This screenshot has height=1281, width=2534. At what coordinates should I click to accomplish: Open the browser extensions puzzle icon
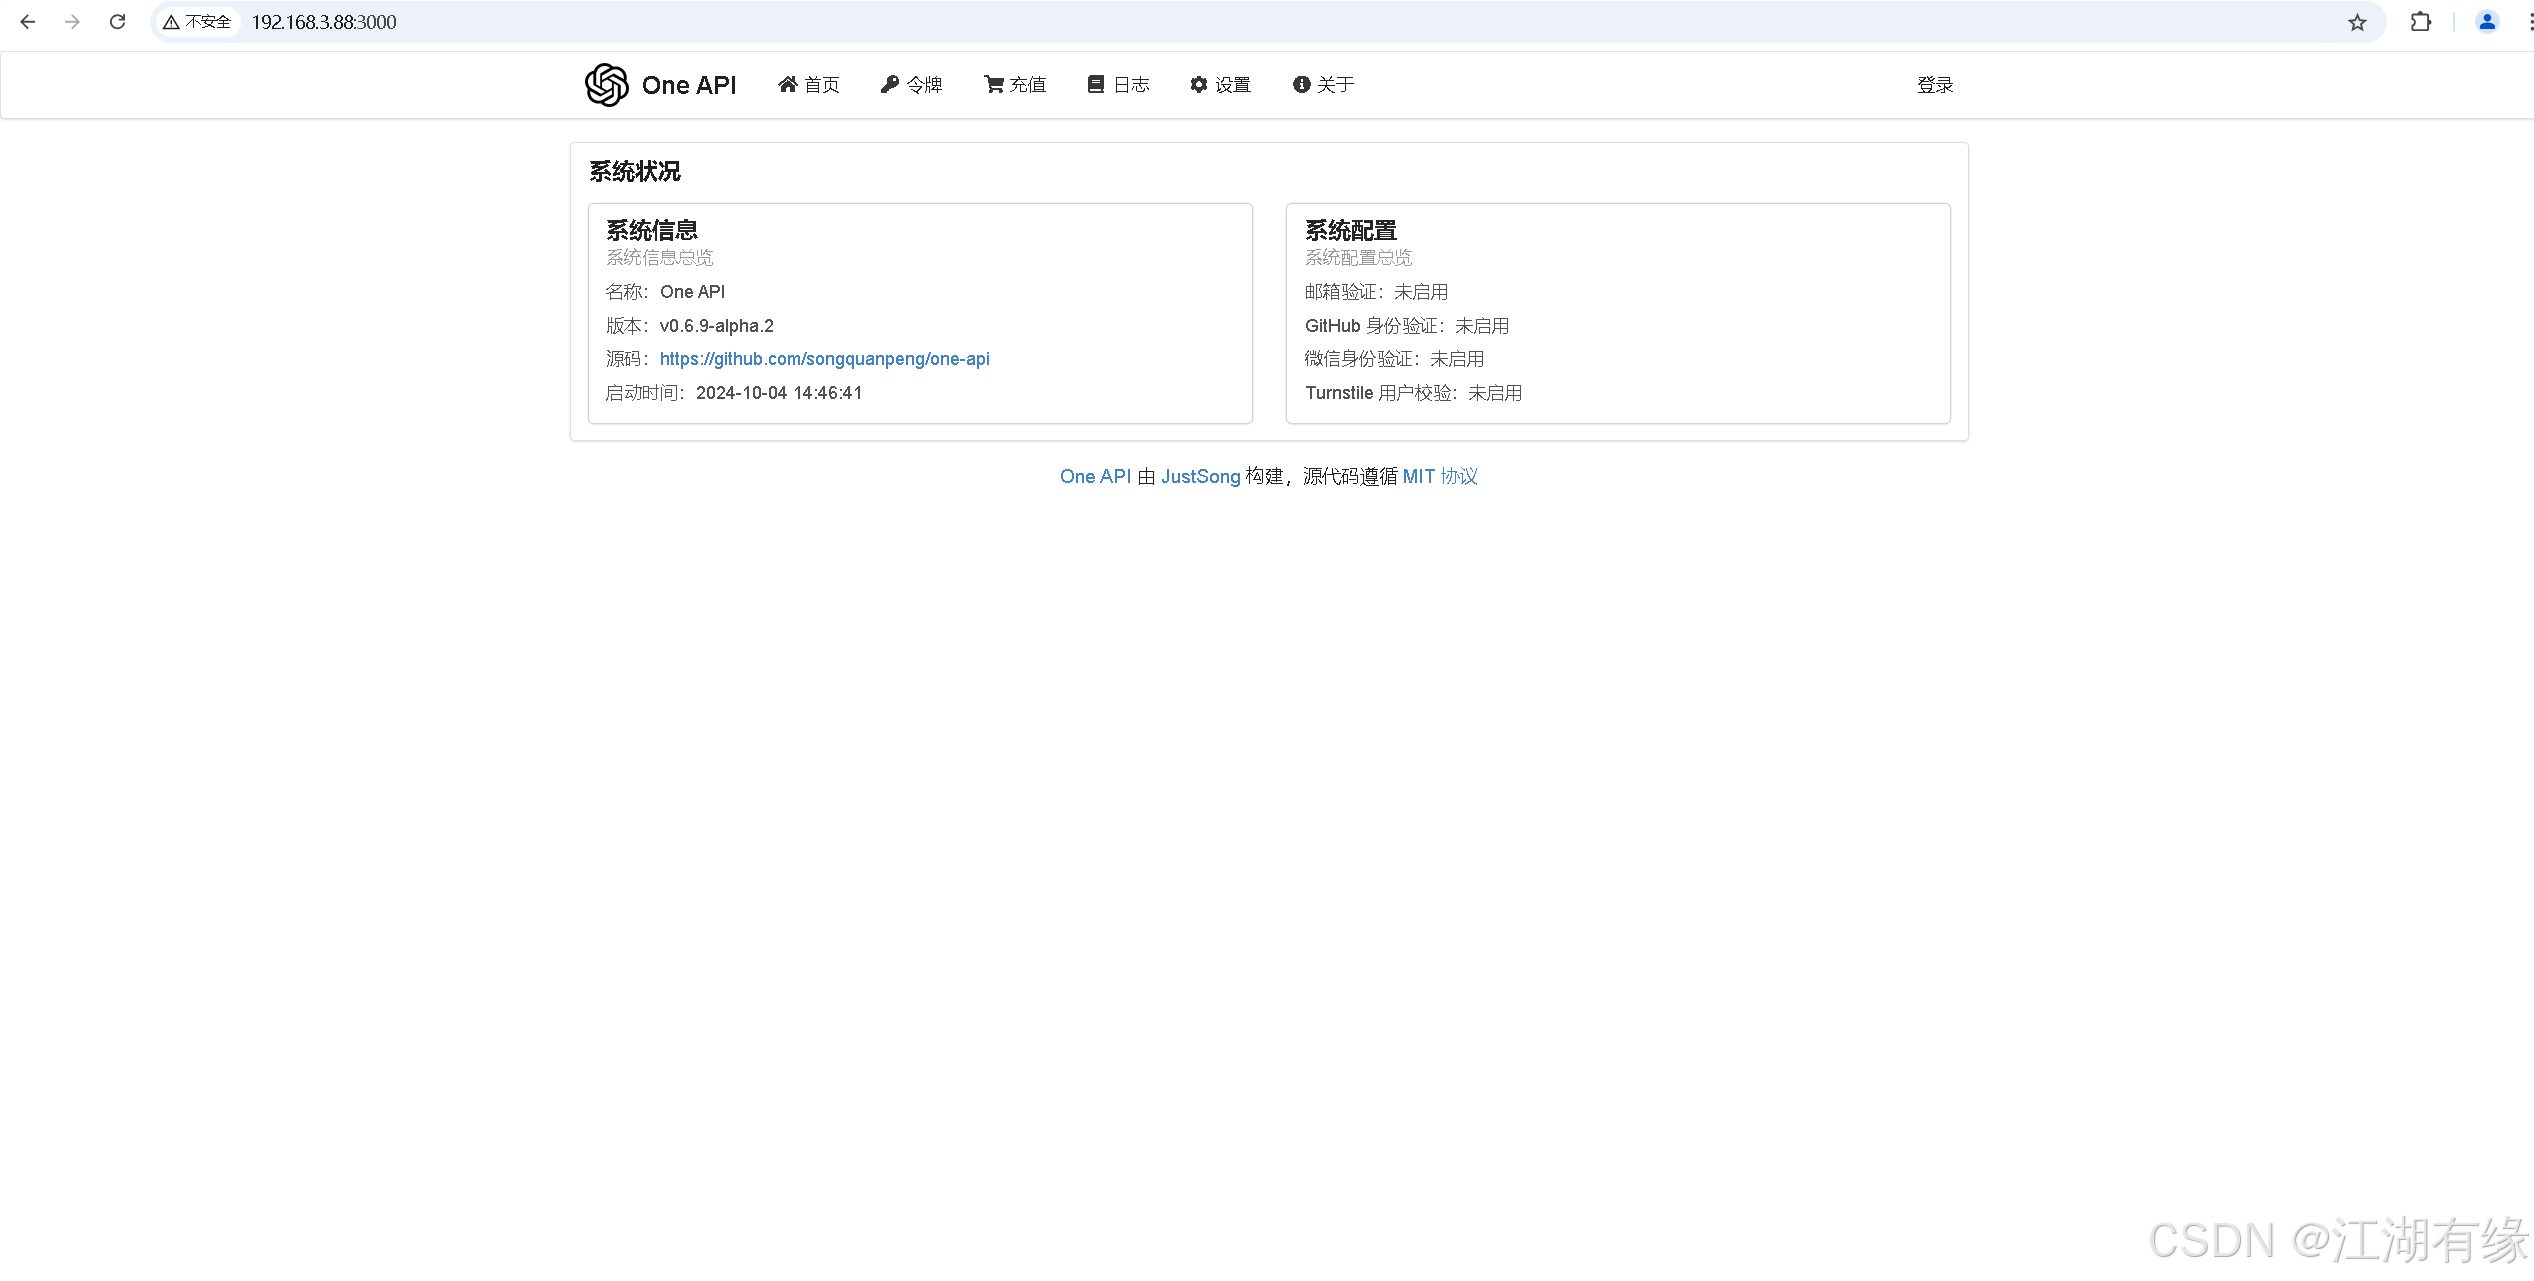(x=2421, y=21)
